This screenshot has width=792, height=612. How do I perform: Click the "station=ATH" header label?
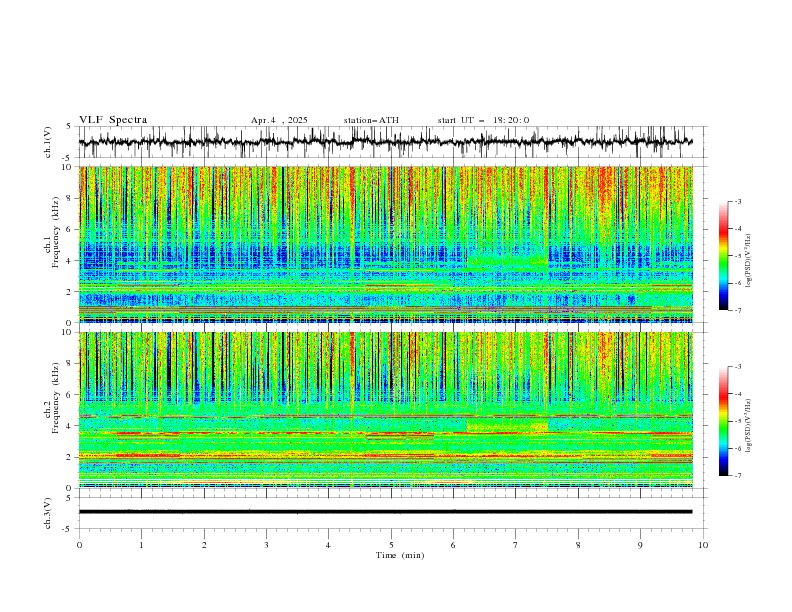point(371,120)
